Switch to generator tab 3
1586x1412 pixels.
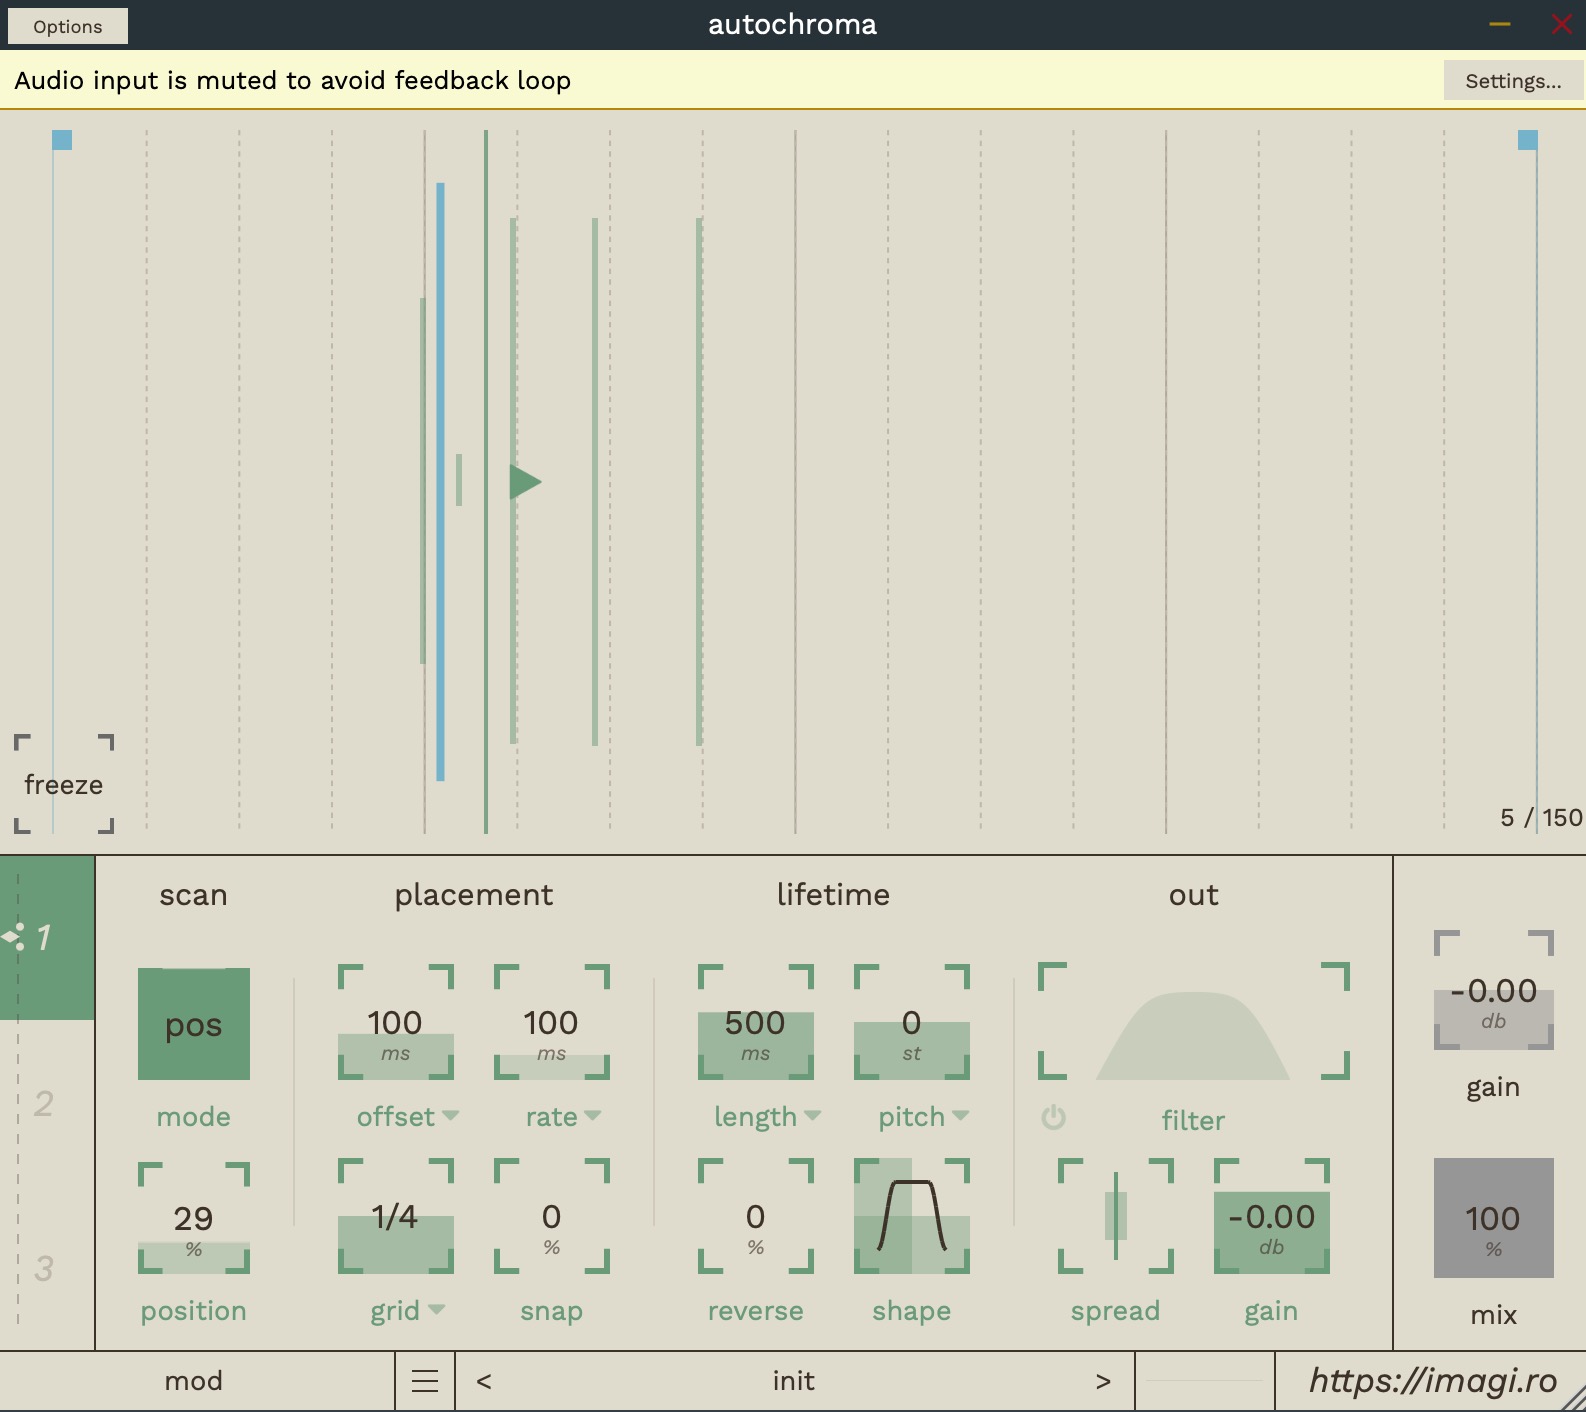tap(44, 1268)
